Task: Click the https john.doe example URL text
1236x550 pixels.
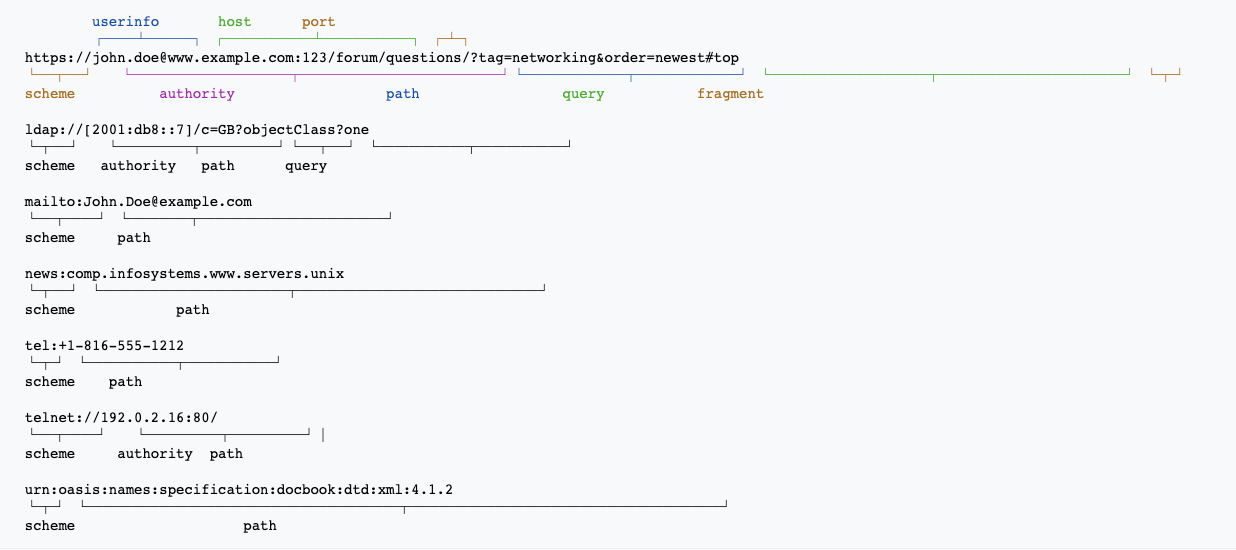Action: click(382, 58)
